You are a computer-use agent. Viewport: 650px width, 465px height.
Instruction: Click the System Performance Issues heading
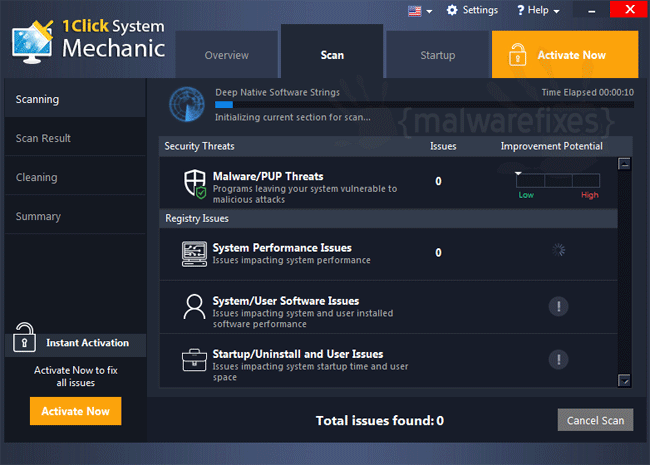(282, 247)
